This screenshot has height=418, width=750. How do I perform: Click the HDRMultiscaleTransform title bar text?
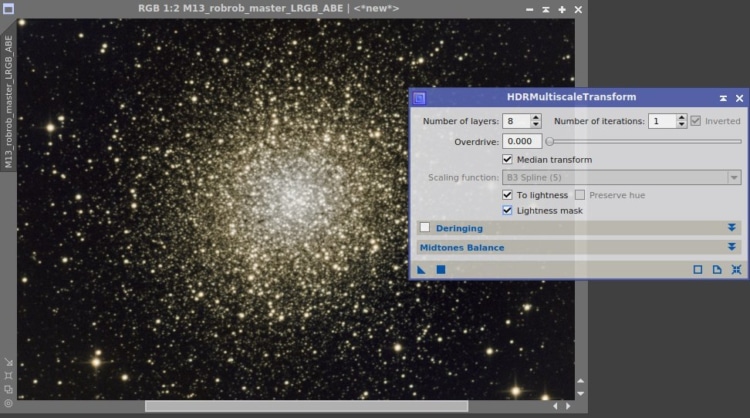[572, 97]
